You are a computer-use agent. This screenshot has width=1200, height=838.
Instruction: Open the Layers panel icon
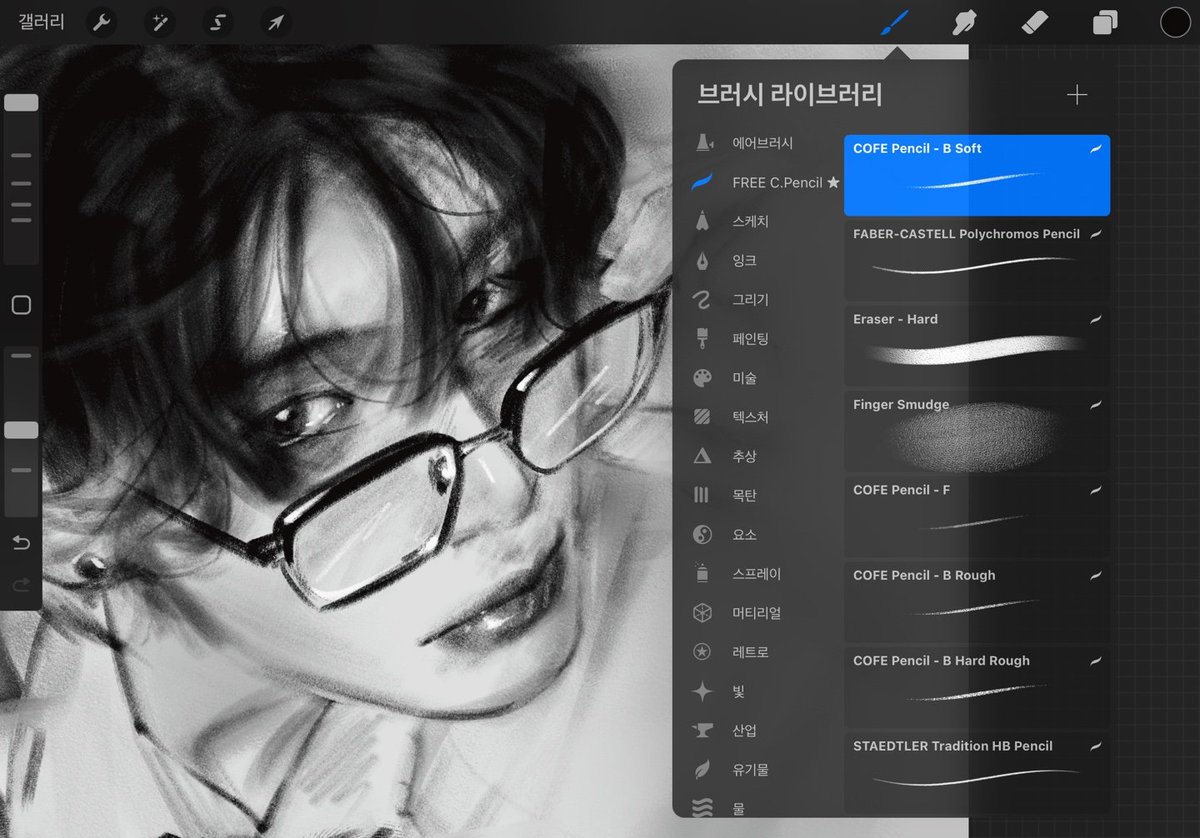pos(1105,22)
